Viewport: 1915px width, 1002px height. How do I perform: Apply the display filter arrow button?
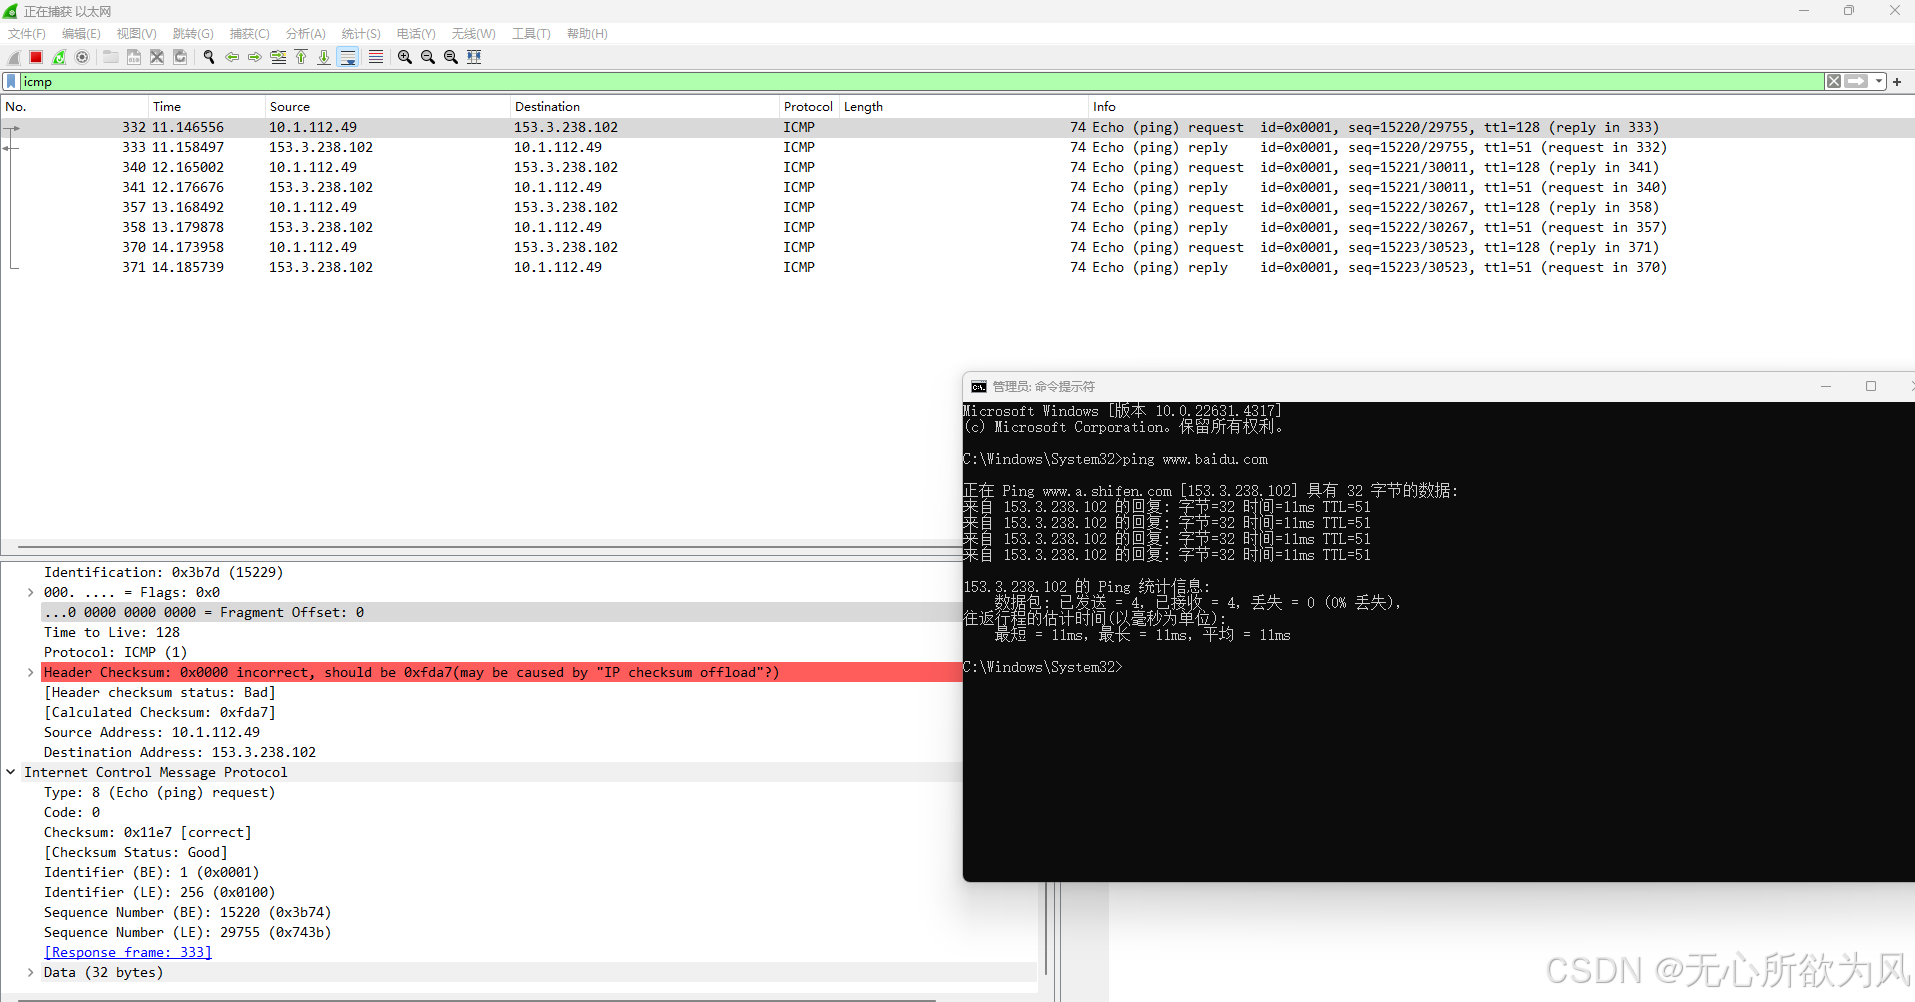click(1857, 81)
